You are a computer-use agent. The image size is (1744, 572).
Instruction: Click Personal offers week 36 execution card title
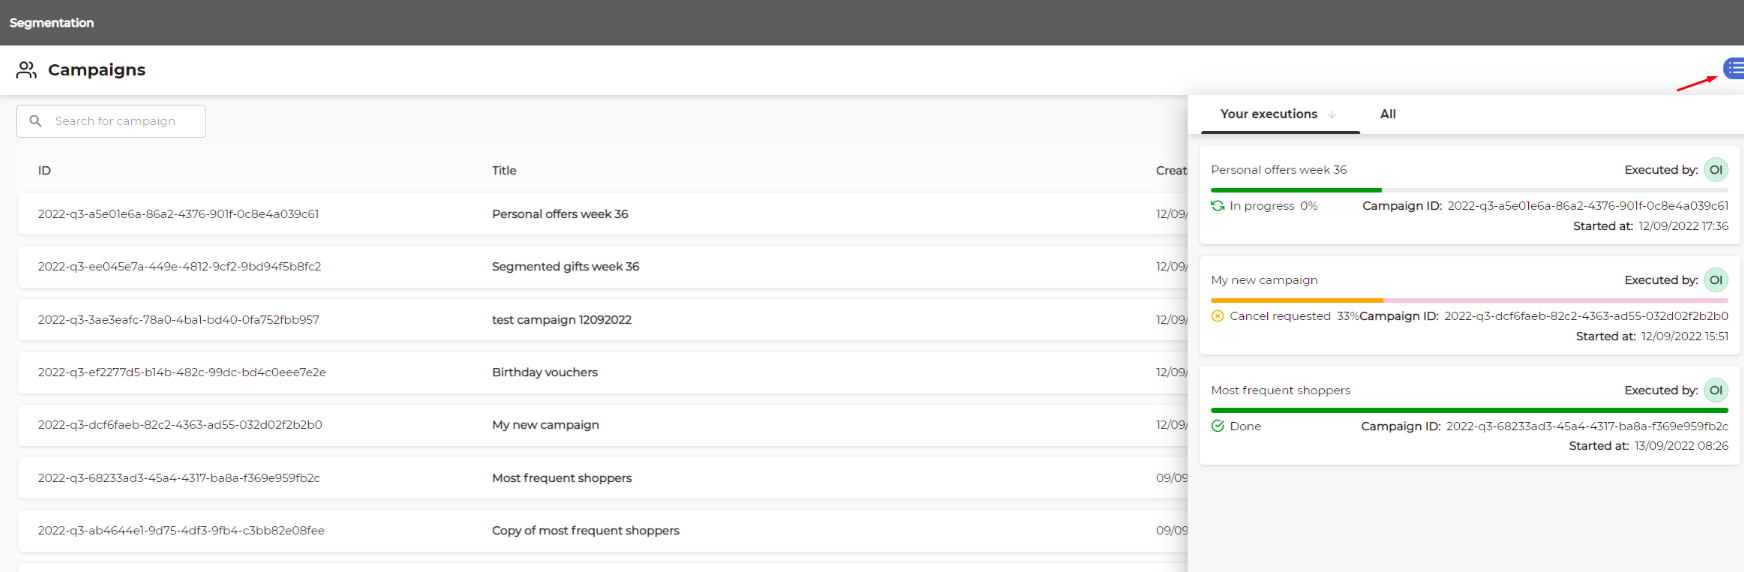pyautogui.click(x=1279, y=170)
